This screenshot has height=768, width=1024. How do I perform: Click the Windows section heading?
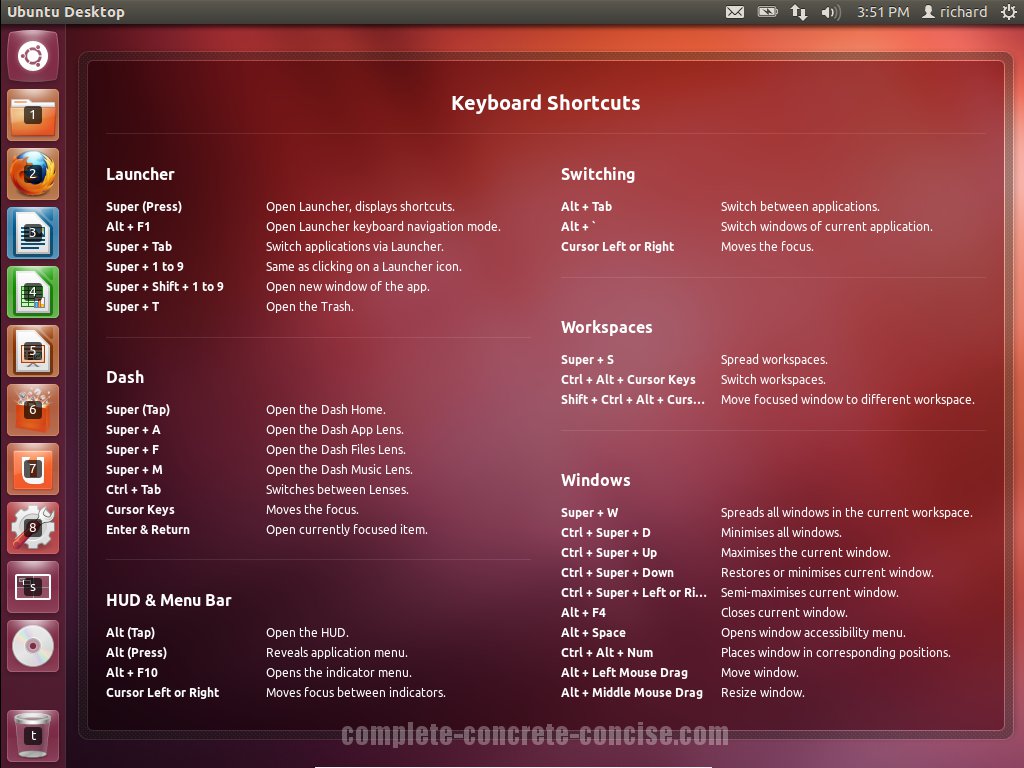tap(596, 480)
